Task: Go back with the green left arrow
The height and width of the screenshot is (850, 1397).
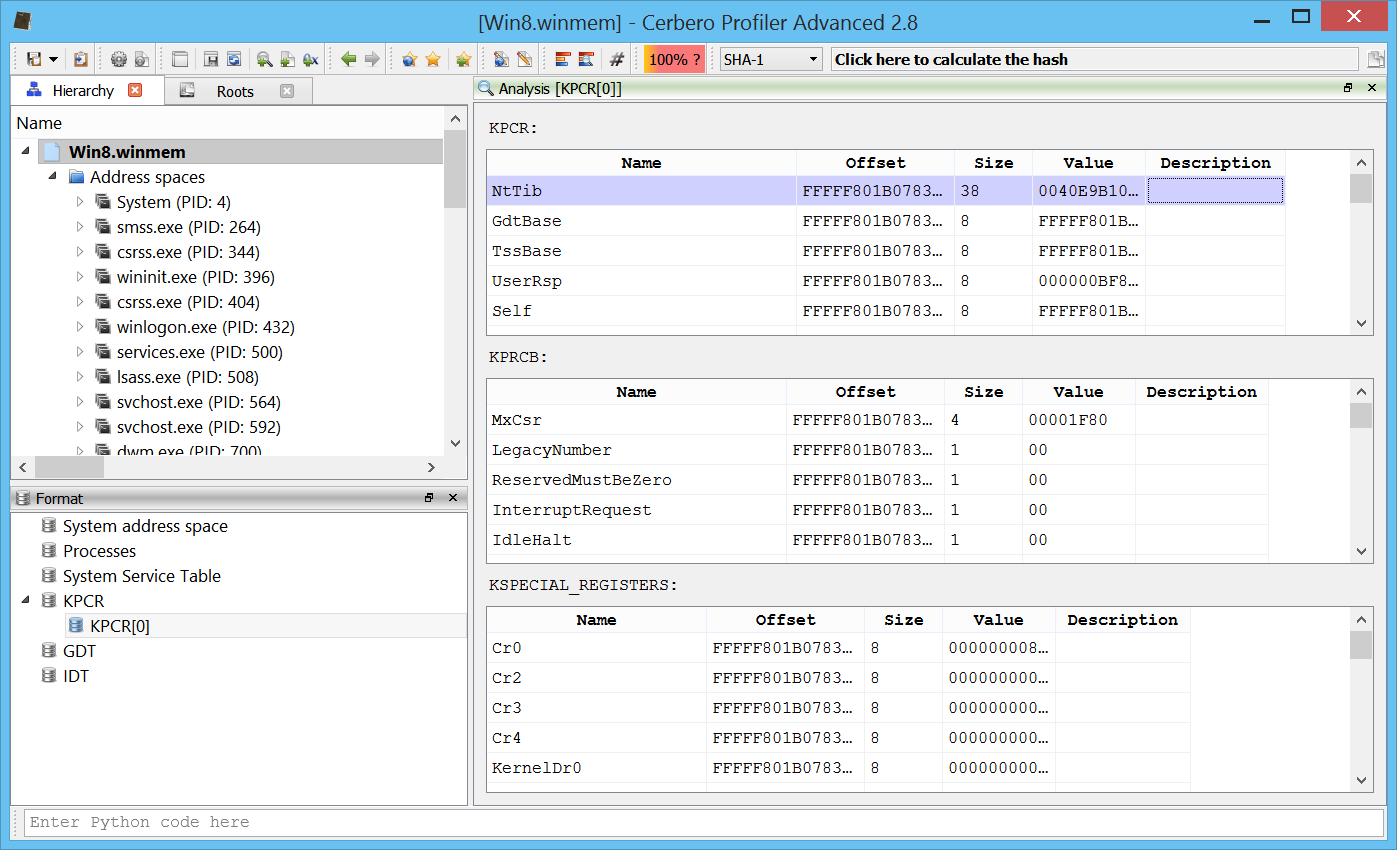Action: tap(348, 59)
